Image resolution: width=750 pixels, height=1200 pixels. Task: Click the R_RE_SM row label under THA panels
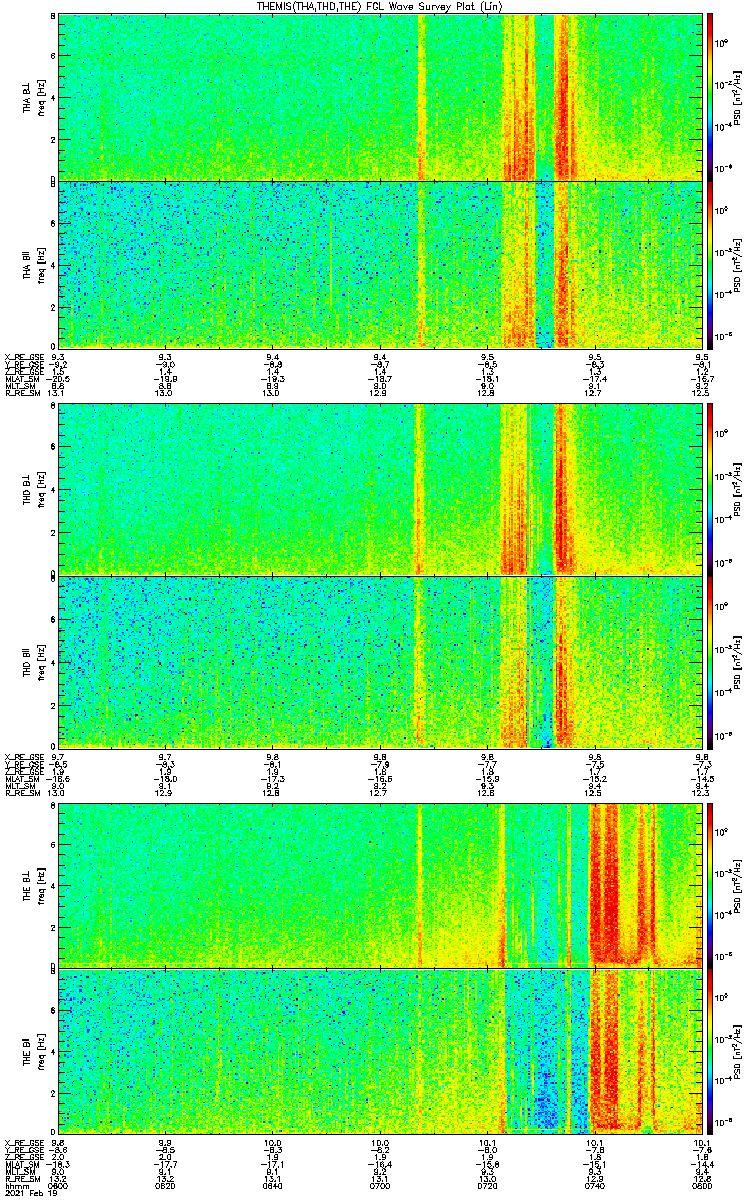(x=21, y=393)
